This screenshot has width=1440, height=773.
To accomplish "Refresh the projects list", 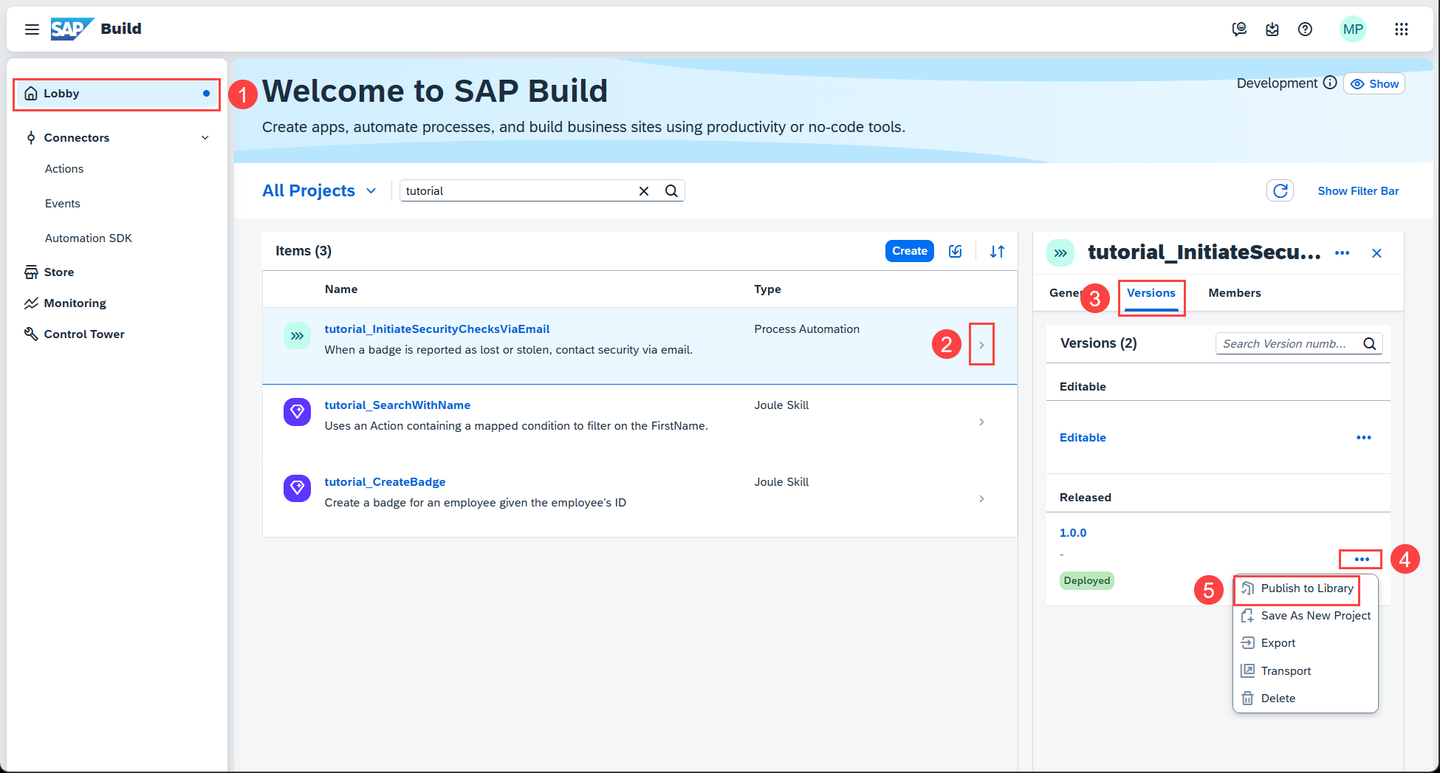I will click(x=1280, y=191).
